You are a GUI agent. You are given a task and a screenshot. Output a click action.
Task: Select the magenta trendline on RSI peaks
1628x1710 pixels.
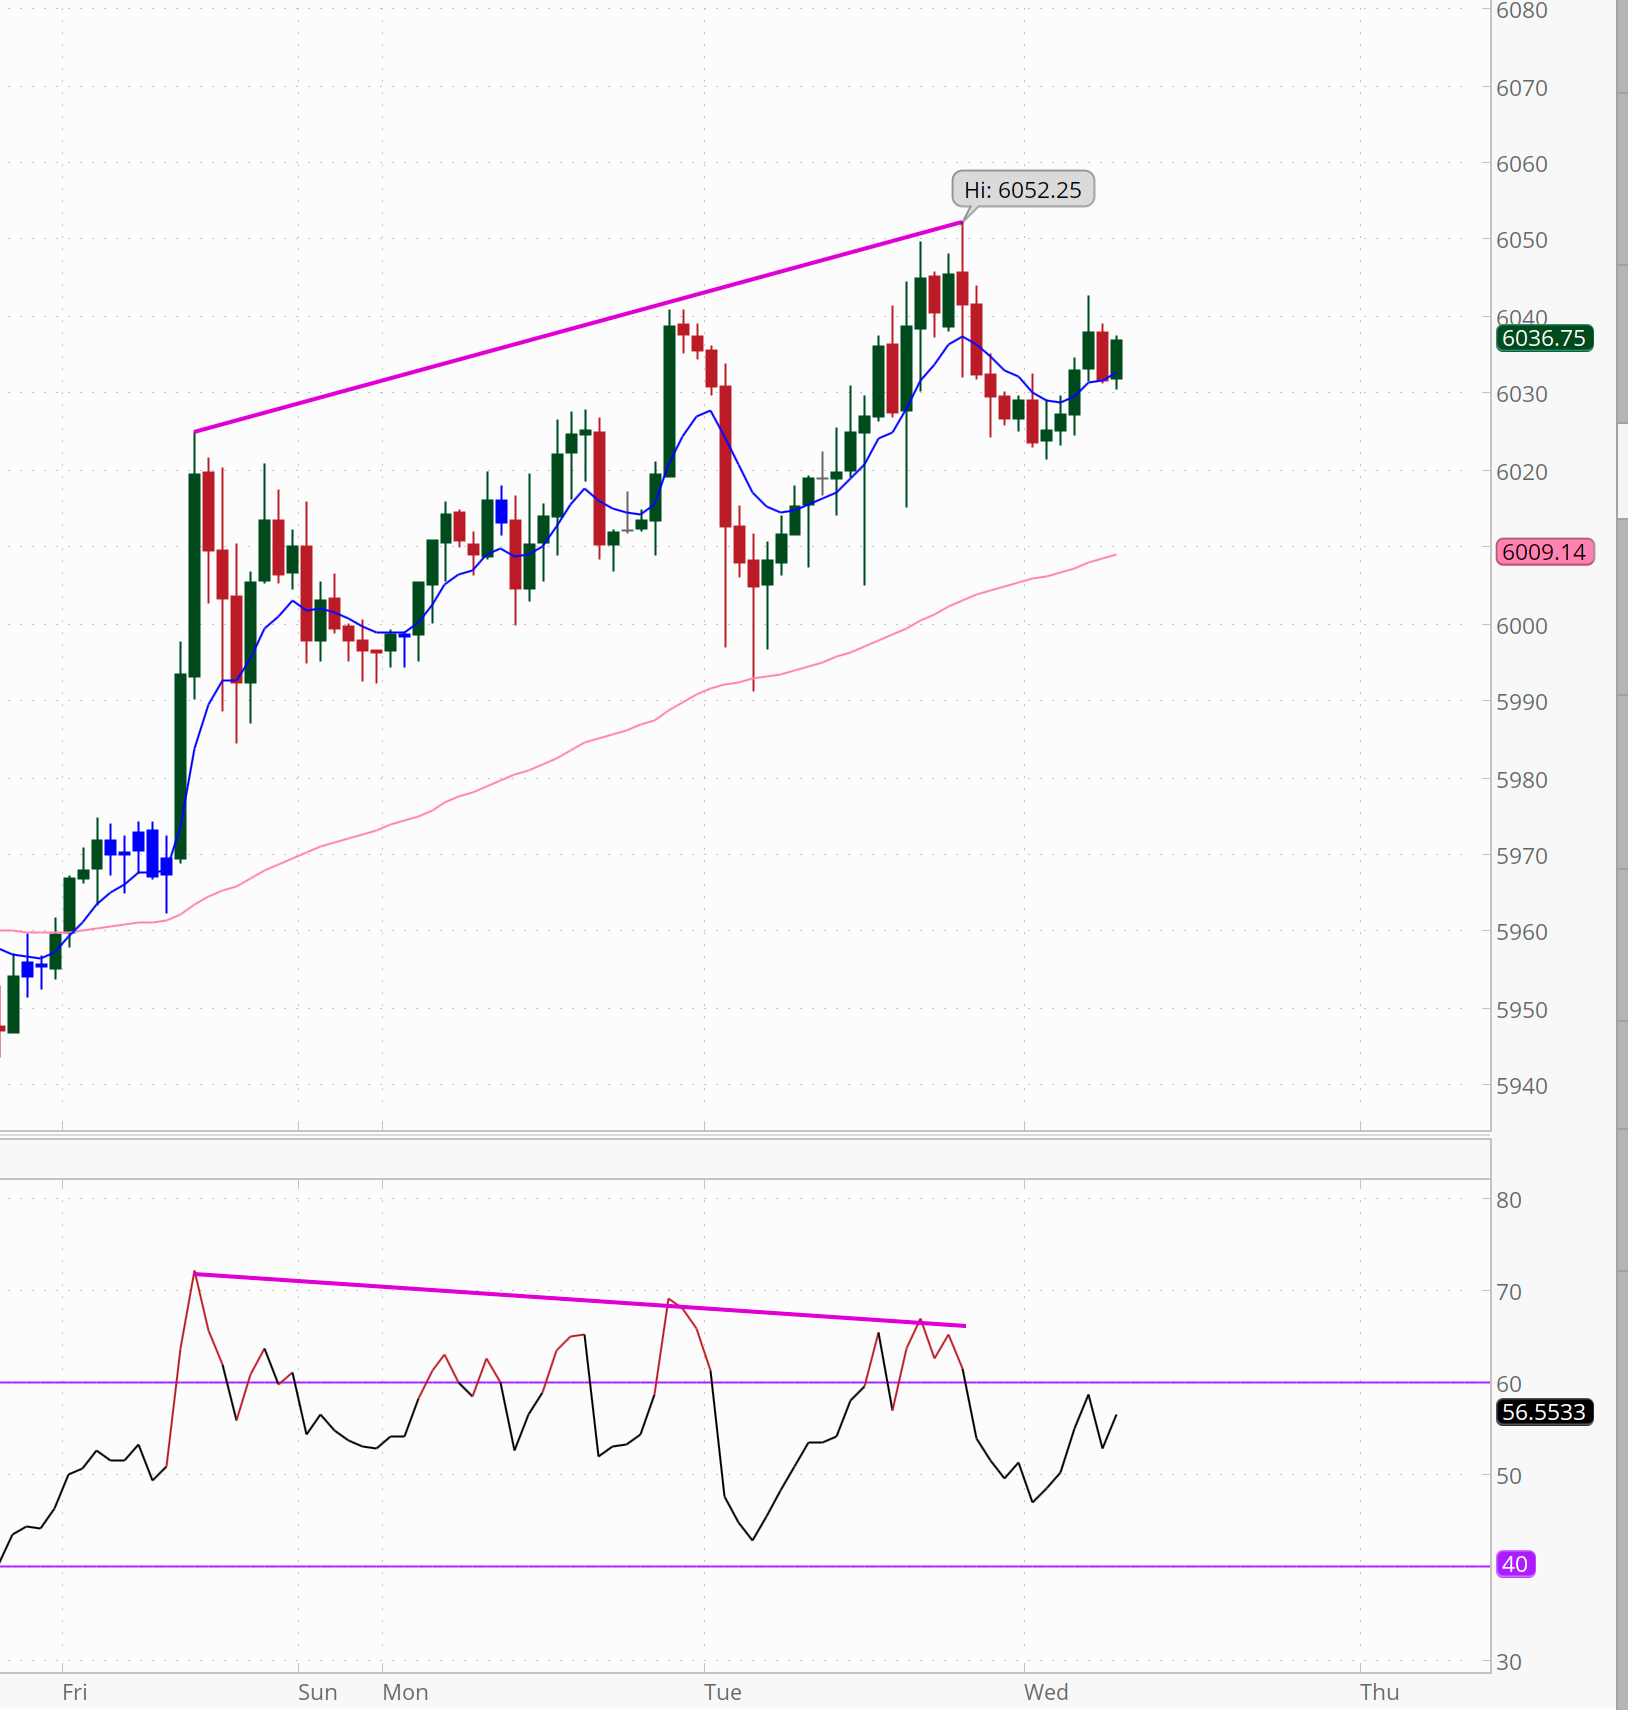pos(580,1299)
